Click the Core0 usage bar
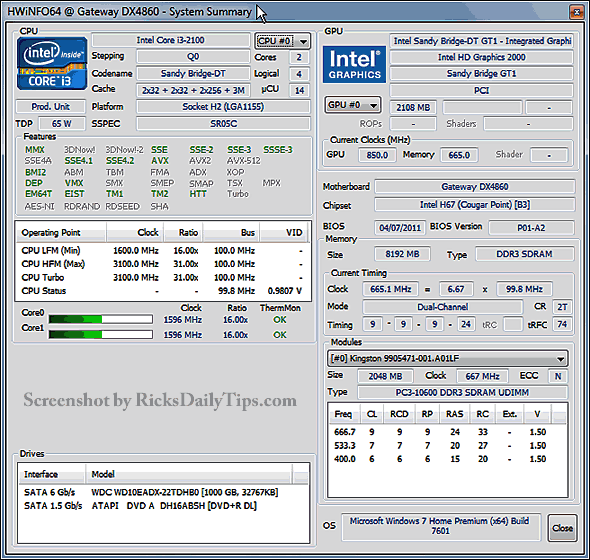Screen dimensions: 590x560 [x=100, y=319]
